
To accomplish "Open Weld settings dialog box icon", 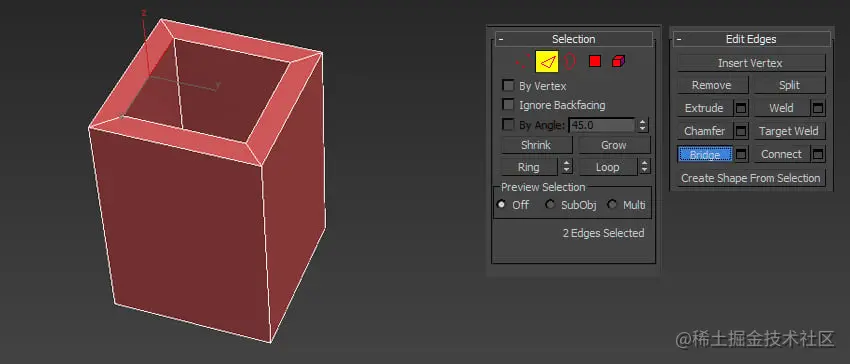I will (818, 108).
